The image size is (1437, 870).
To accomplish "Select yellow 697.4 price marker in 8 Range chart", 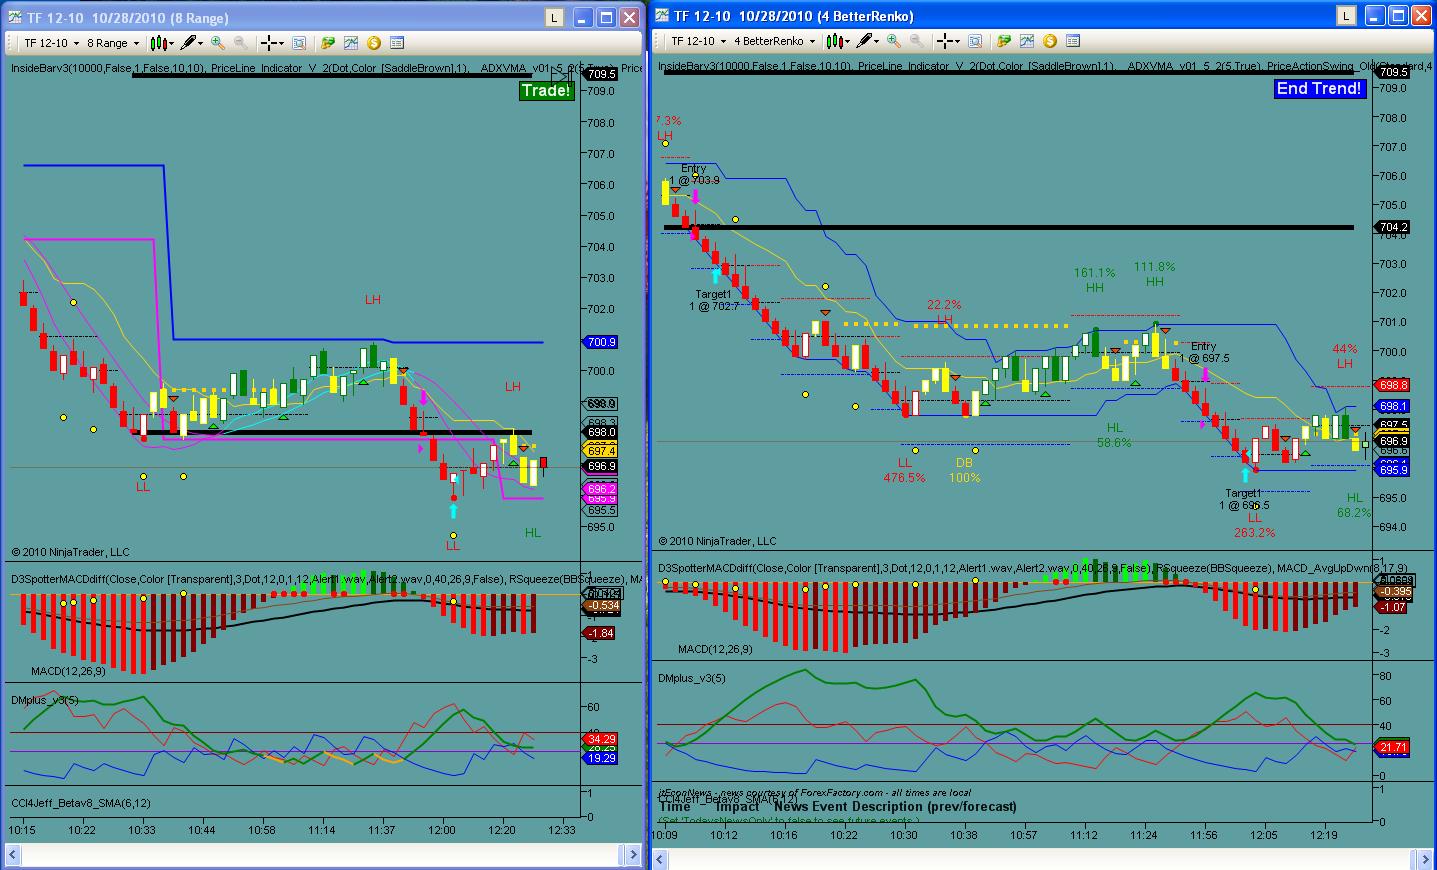I will tap(602, 451).
